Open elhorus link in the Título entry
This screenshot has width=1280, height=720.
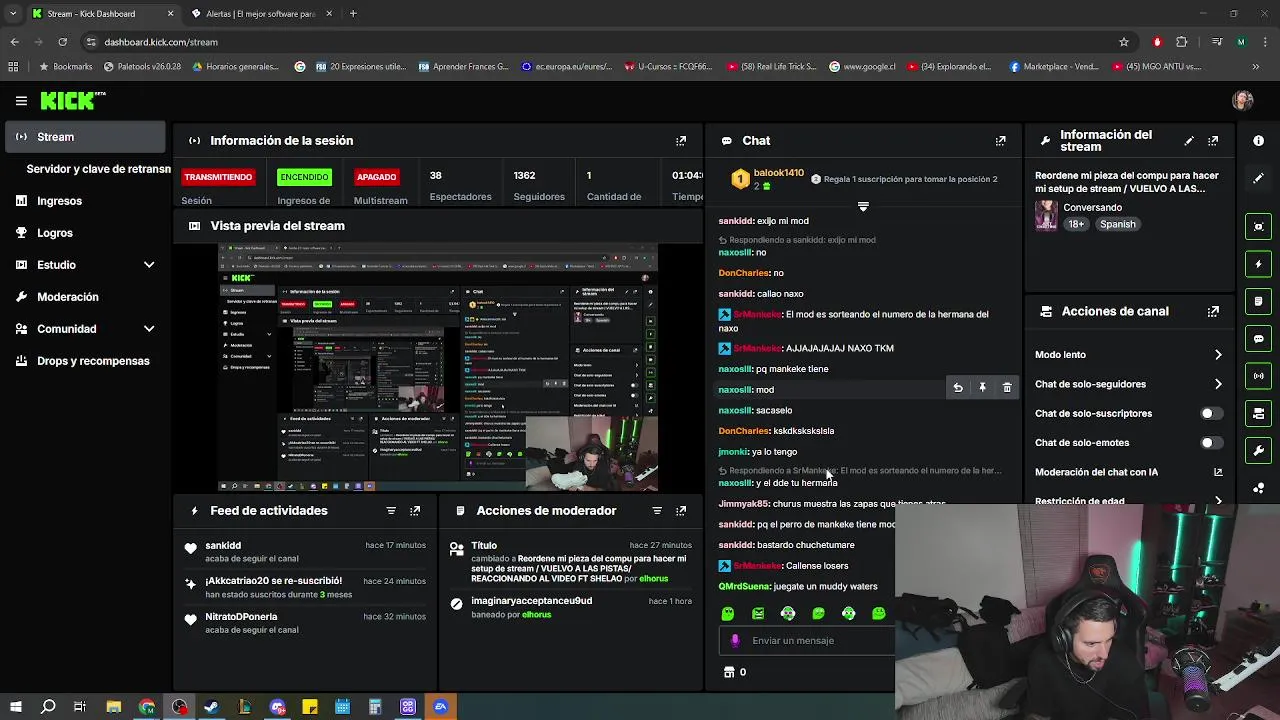point(653,579)
